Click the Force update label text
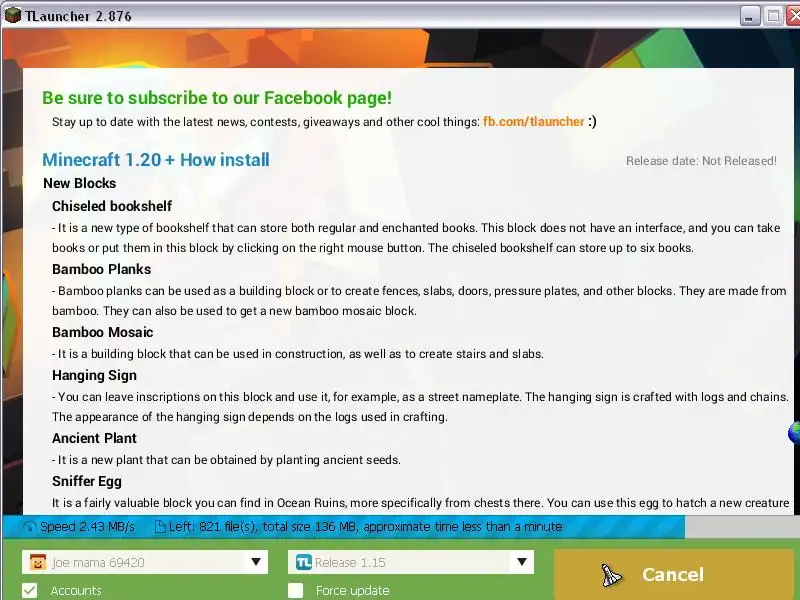 point(353,591)
